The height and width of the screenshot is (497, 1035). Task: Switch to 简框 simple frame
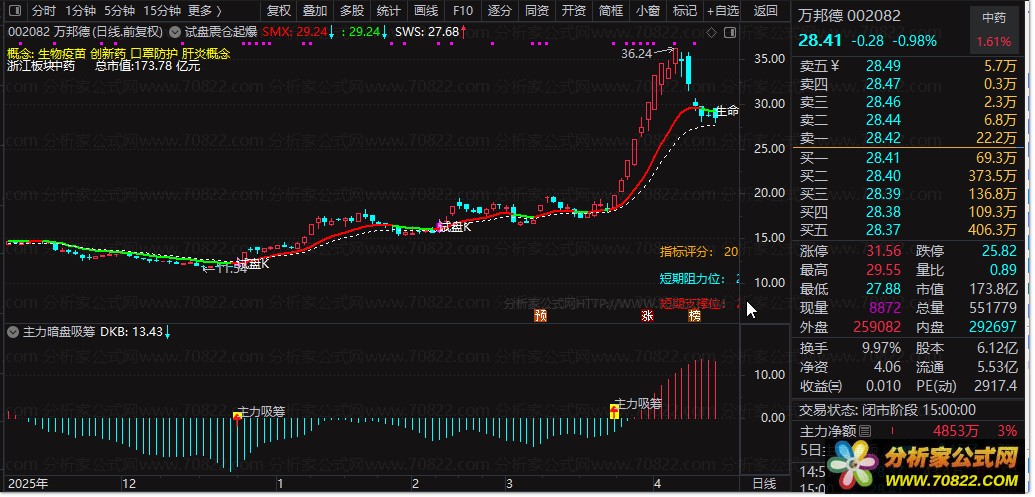point(611,11)
